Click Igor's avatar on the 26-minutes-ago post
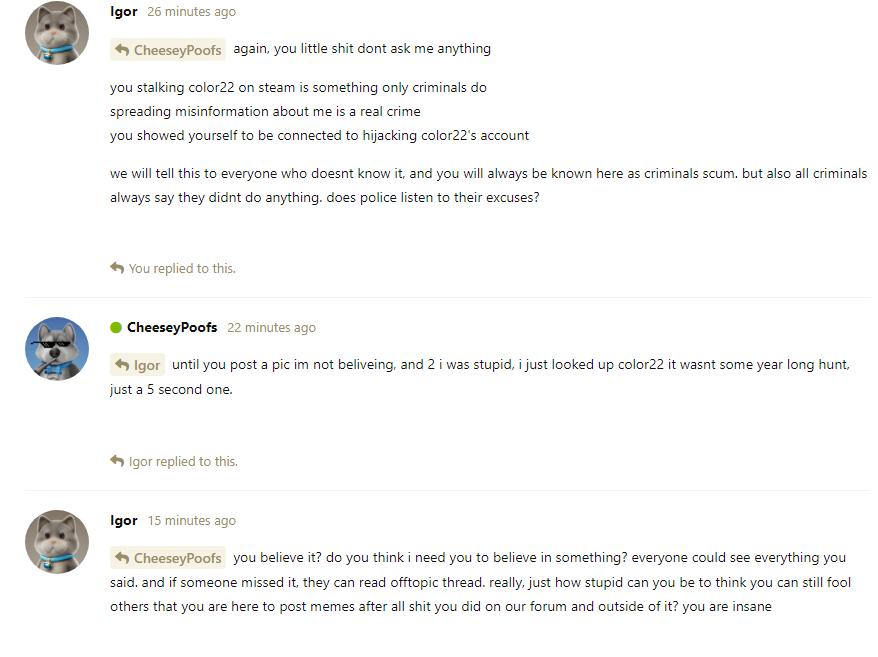Viewport: 878px width, 657px height. [x=57, y=33]
